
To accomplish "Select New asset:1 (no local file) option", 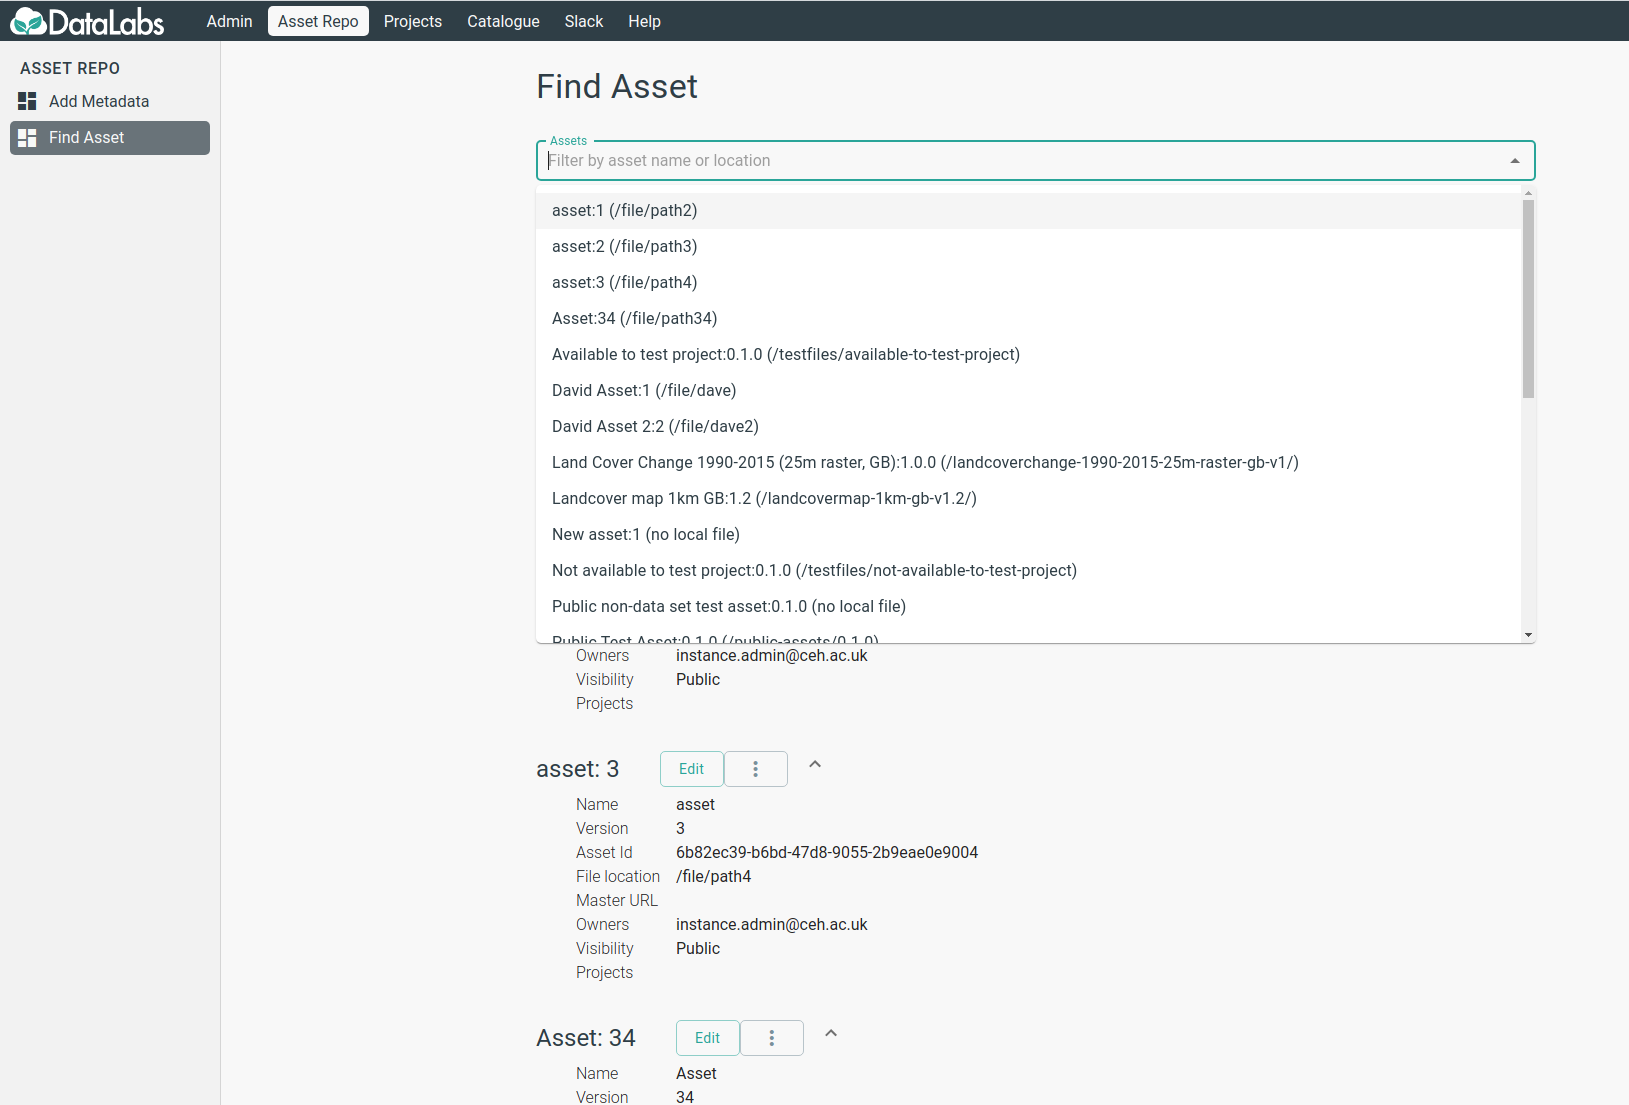I will click(1028, 535).
